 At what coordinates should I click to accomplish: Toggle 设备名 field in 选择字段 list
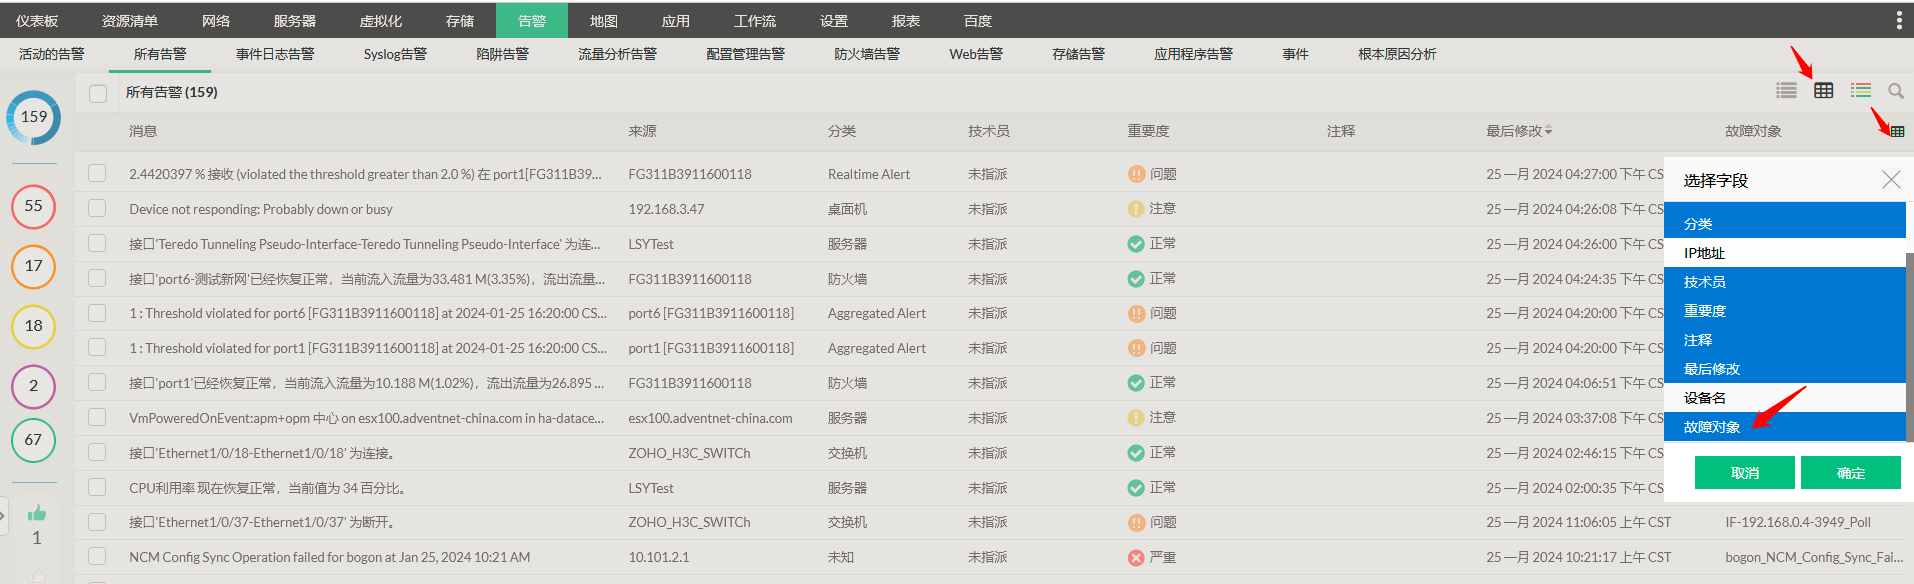pyautogui.click(x=1785, y=398)
